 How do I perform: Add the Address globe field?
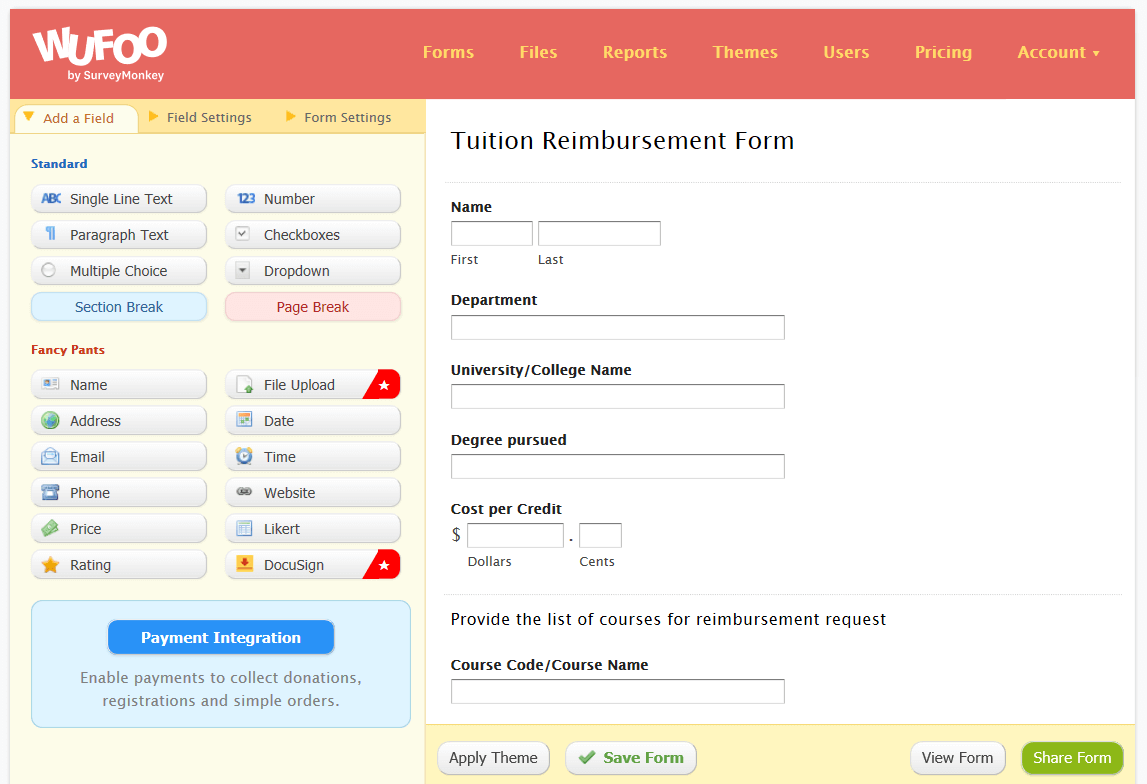pyautogui.click(x=118, y=421)
